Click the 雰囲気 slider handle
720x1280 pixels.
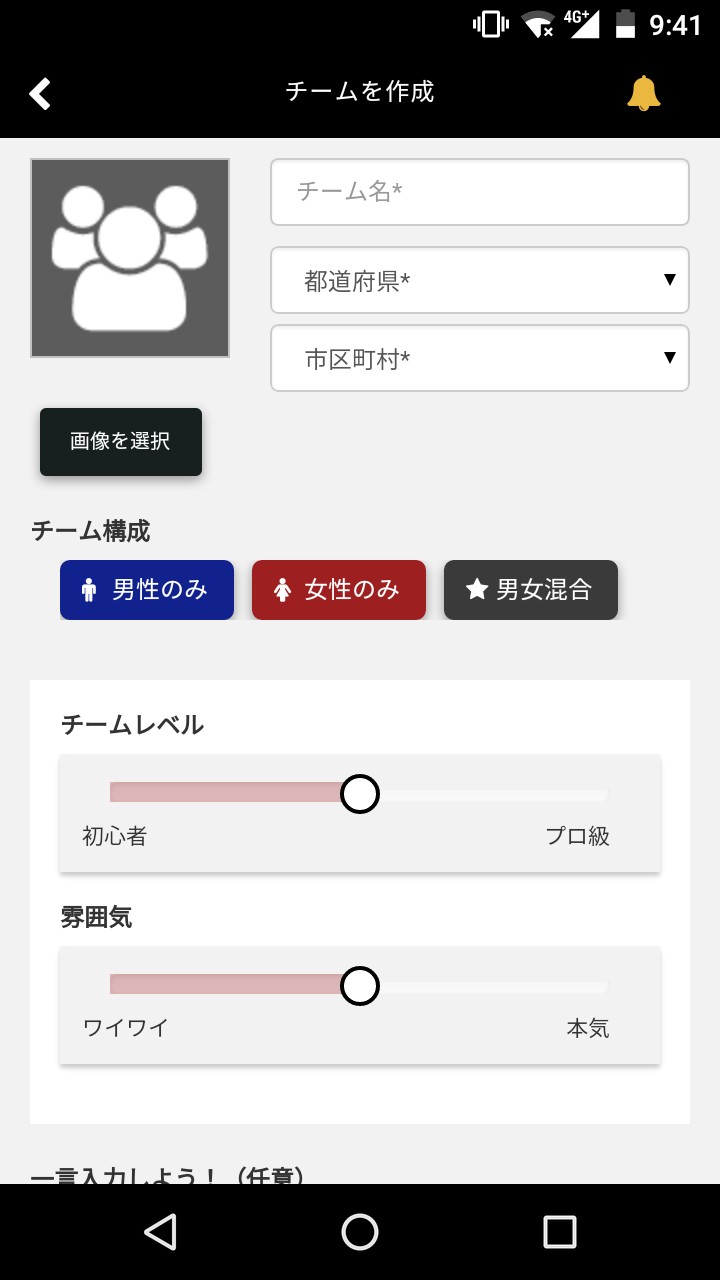(x=360, y=986)
